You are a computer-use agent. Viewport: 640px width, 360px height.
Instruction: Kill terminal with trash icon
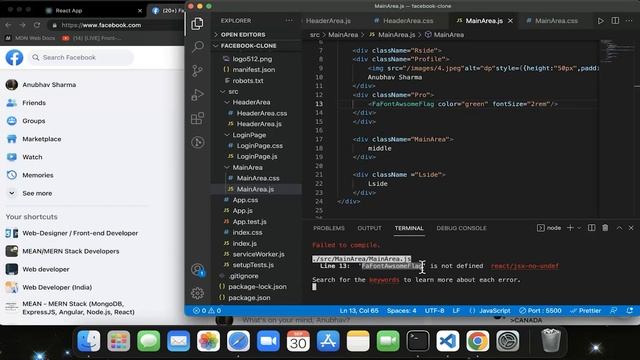605,228
